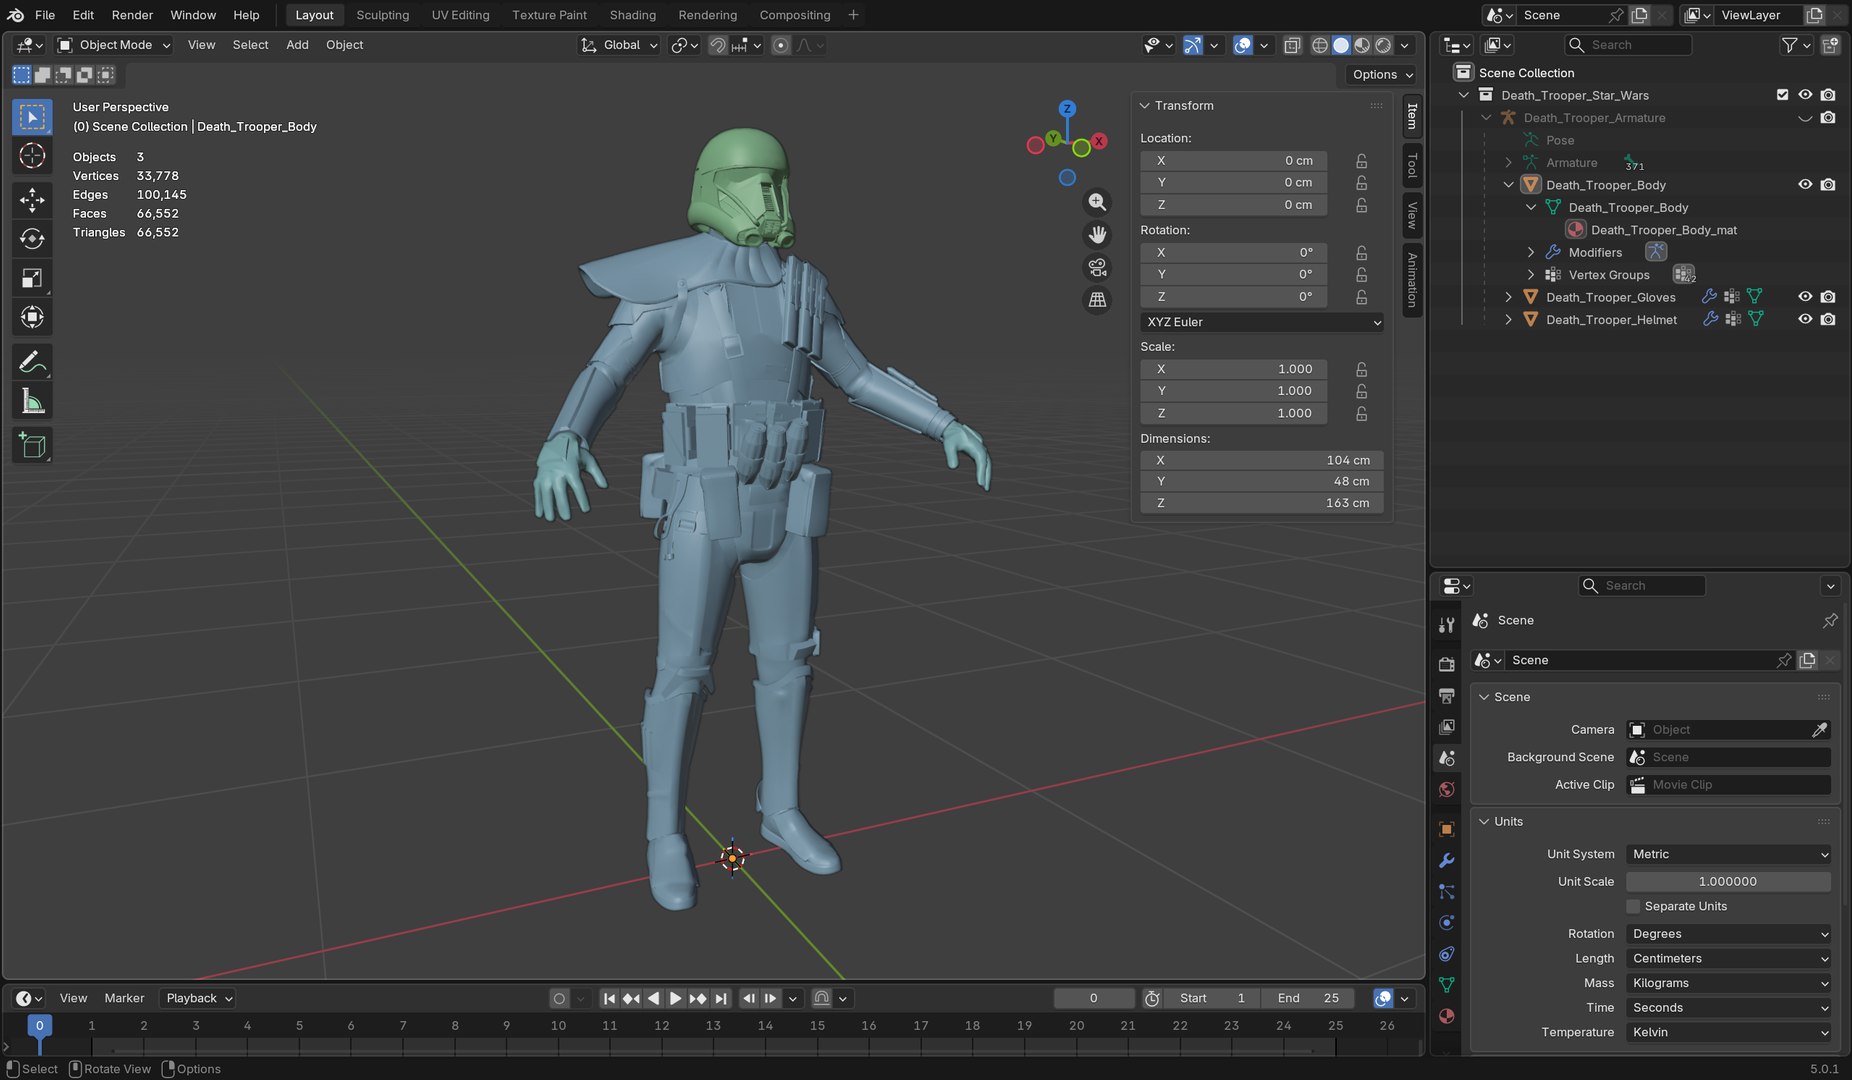Collapse the Units panel
The image size is (1852, 1080).
1484,822
